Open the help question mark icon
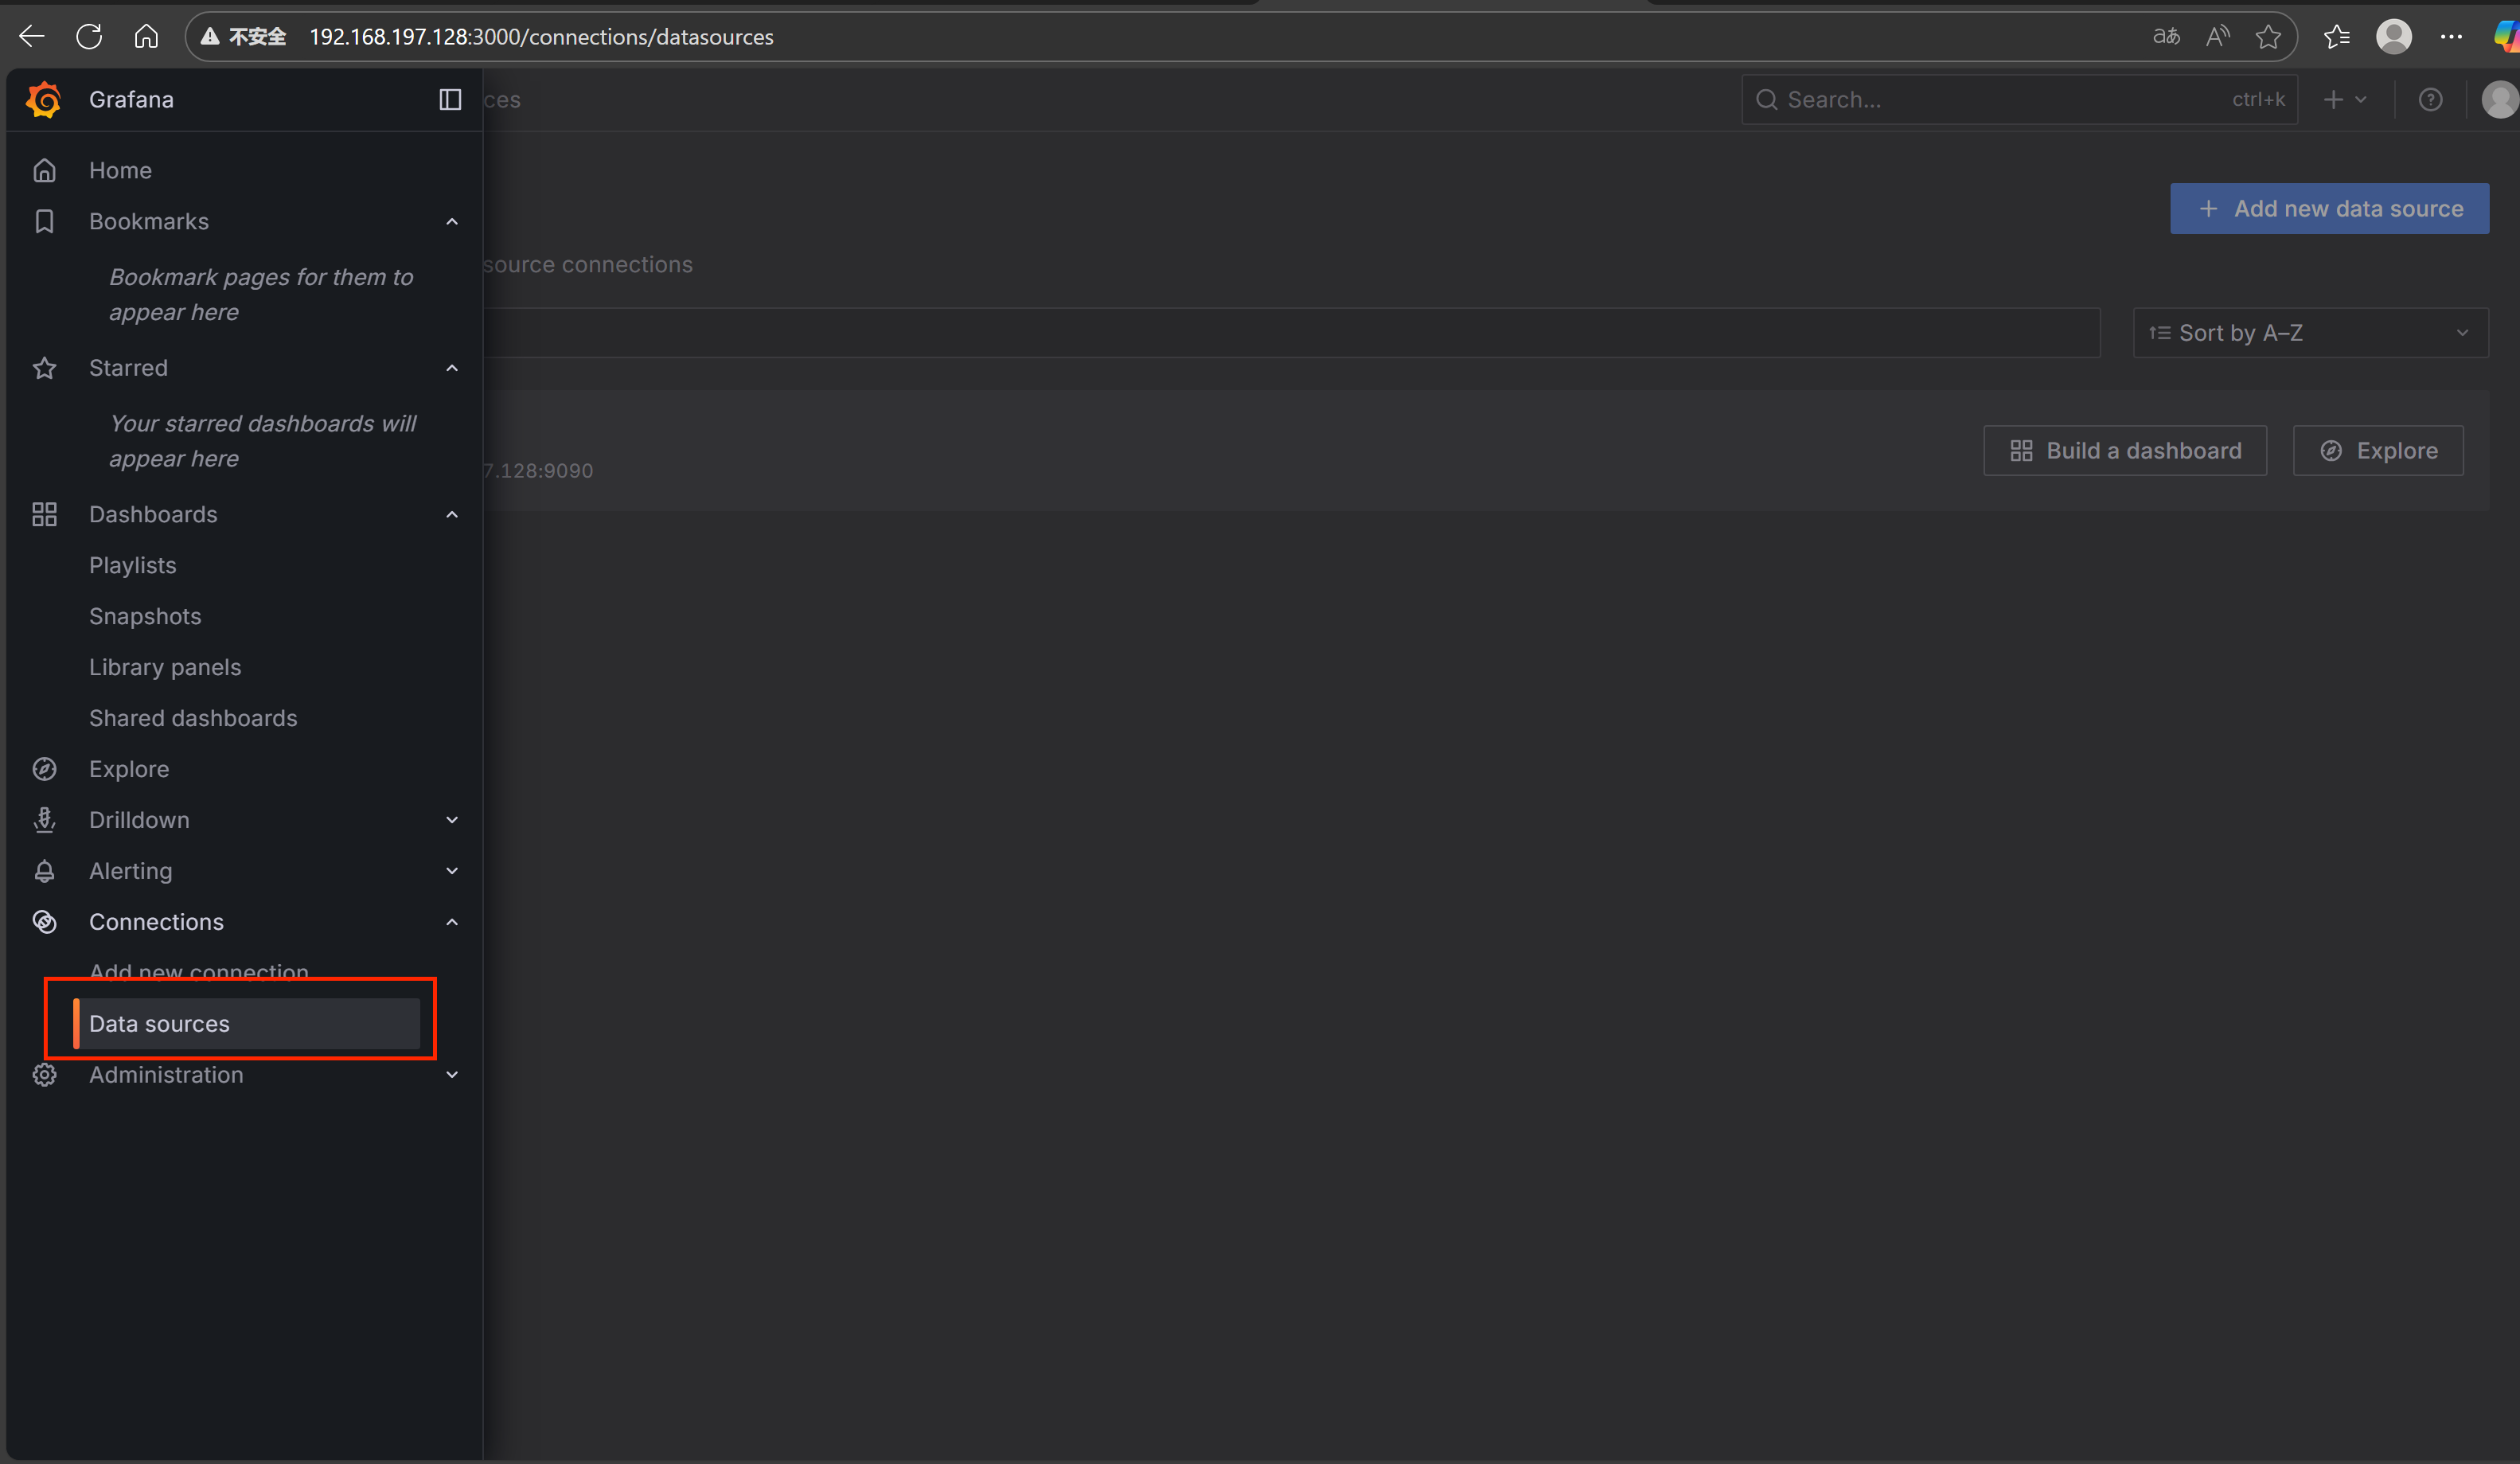The height and width of the screenshot is (1464, 2520). 2430,99
